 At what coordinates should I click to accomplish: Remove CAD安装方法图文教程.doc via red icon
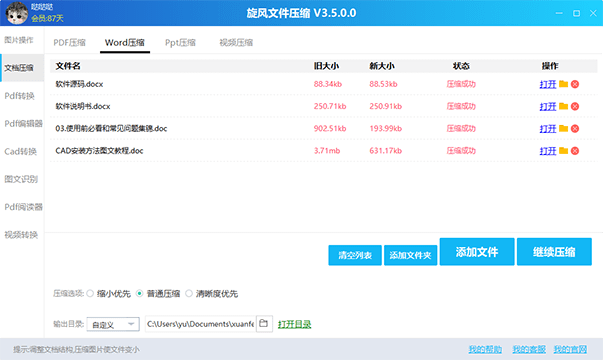click(575, 151)
